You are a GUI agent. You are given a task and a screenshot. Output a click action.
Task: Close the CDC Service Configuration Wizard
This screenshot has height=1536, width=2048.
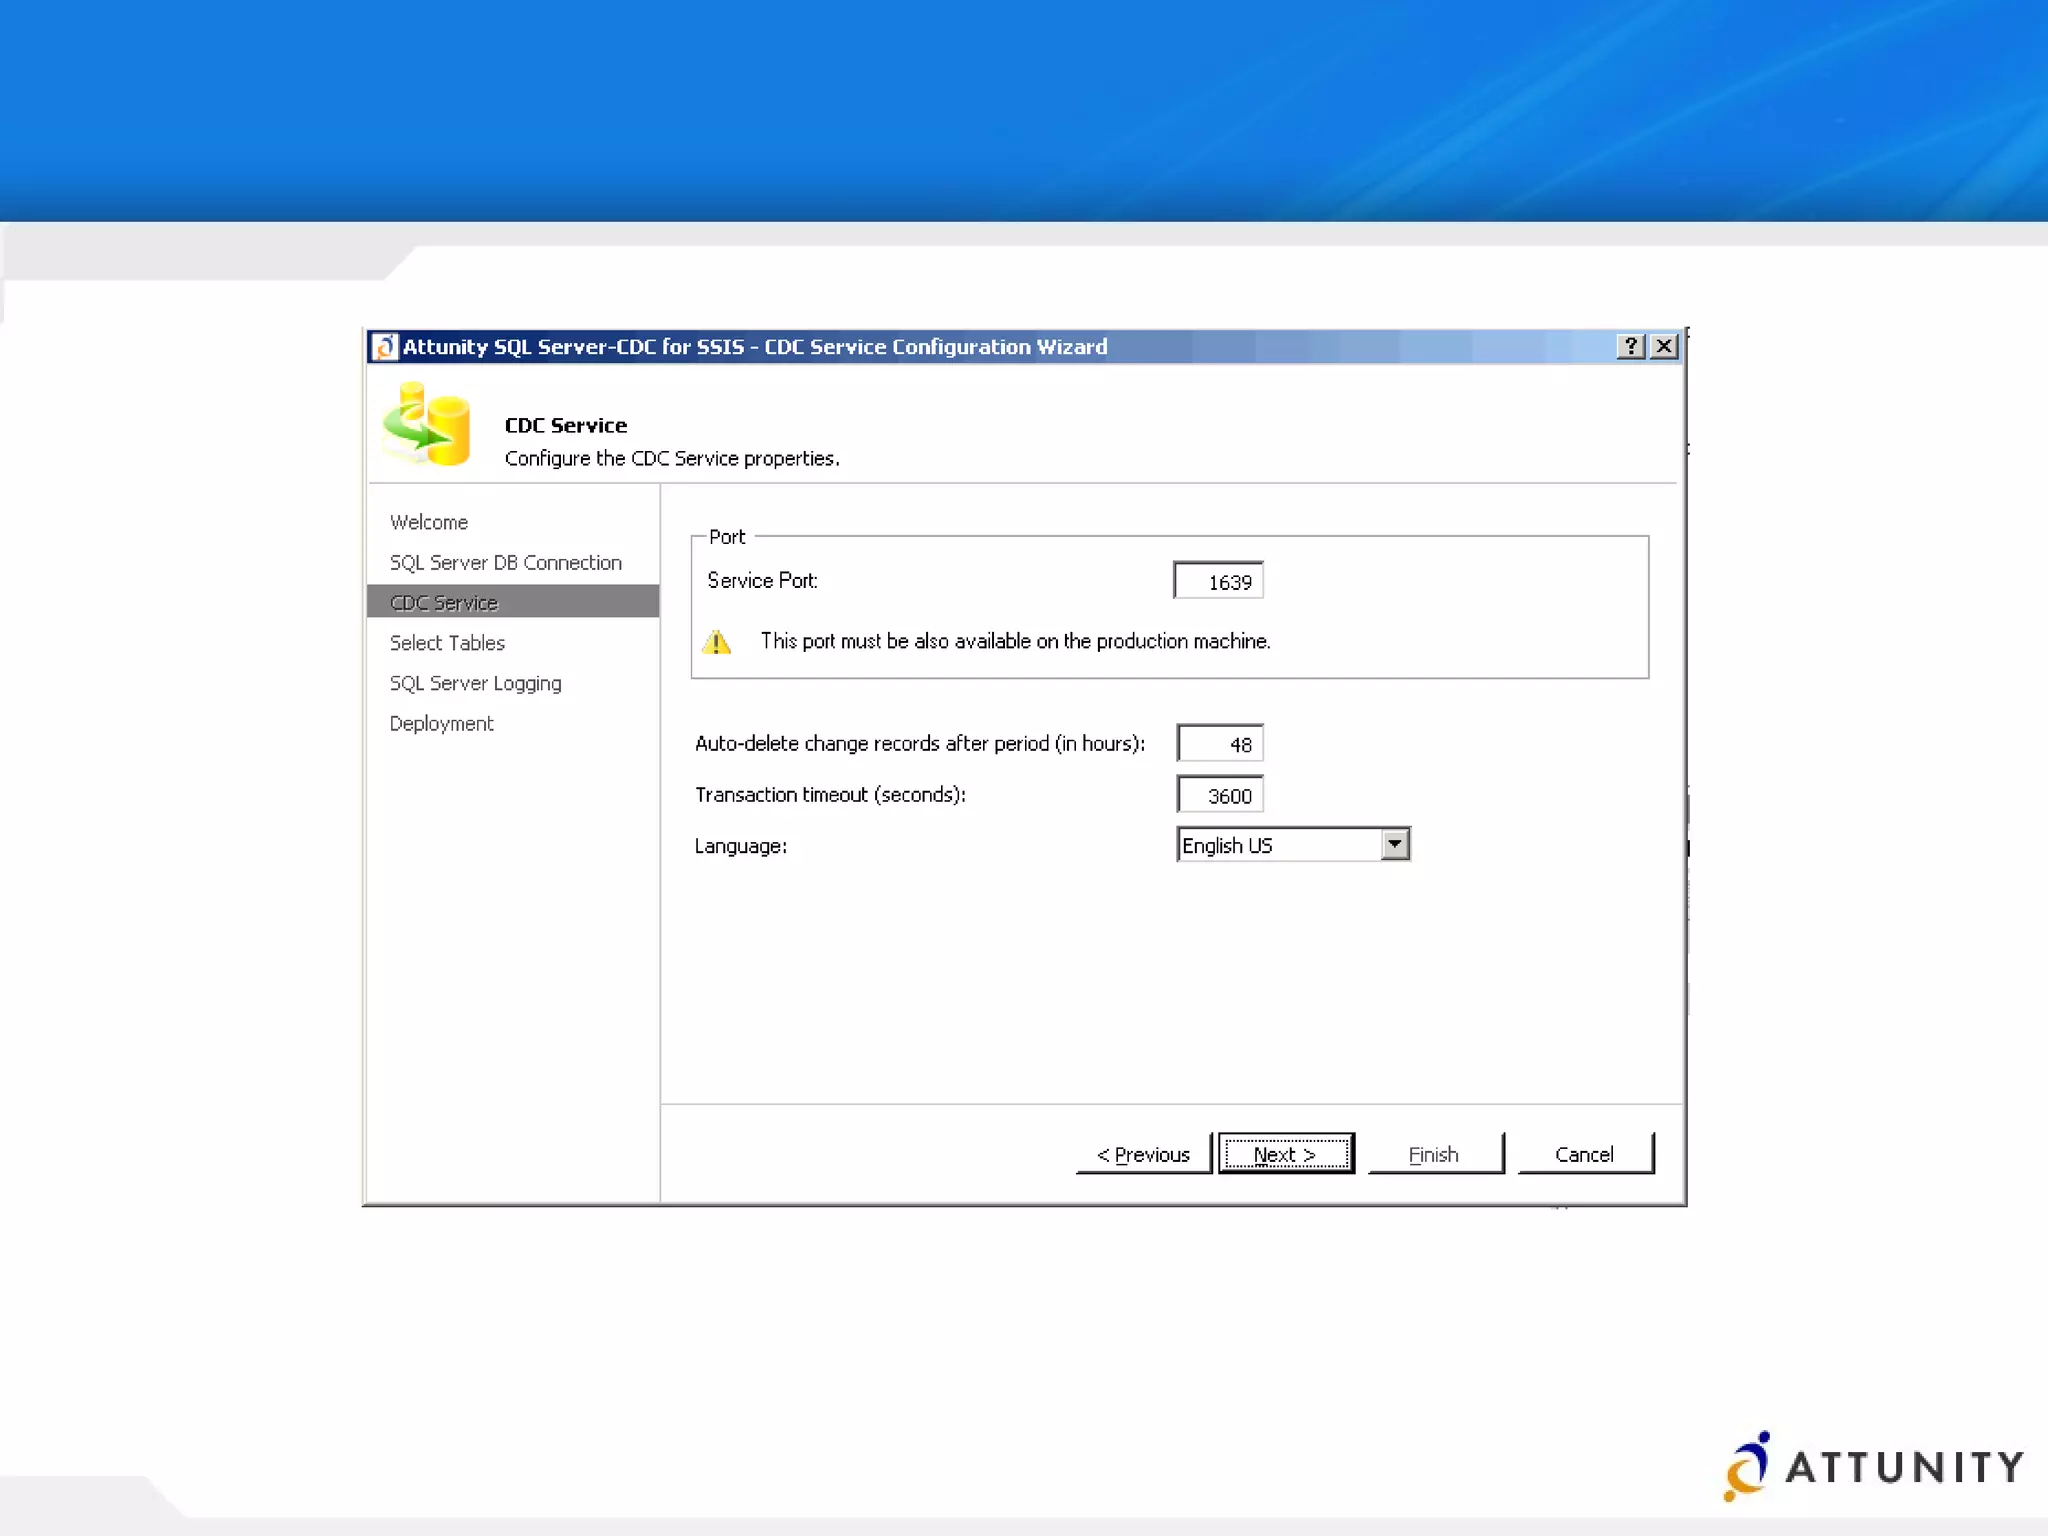coord(1664,346)
